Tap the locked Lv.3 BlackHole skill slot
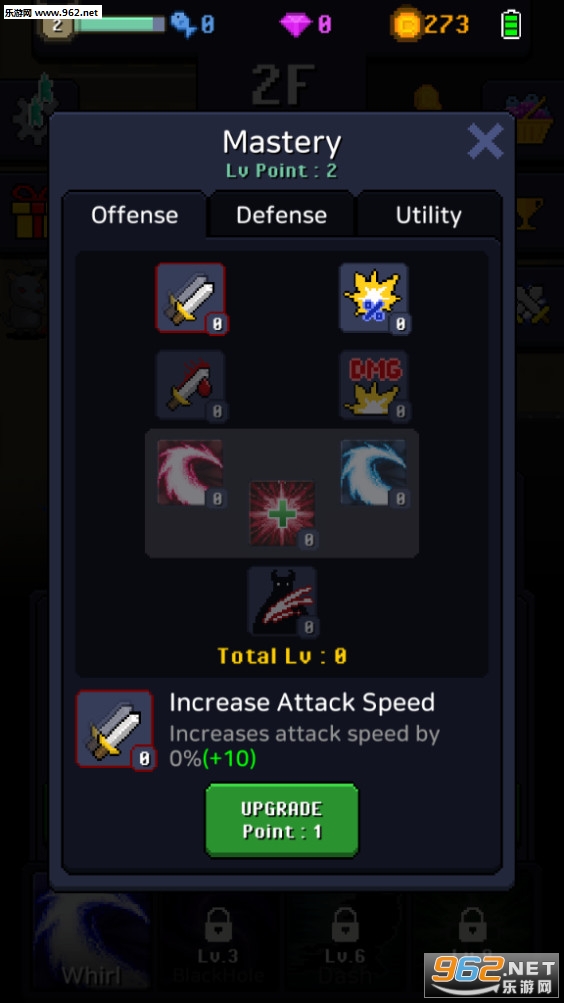Viewport: 564px width, 1003px height. click(x=217, y=940)
